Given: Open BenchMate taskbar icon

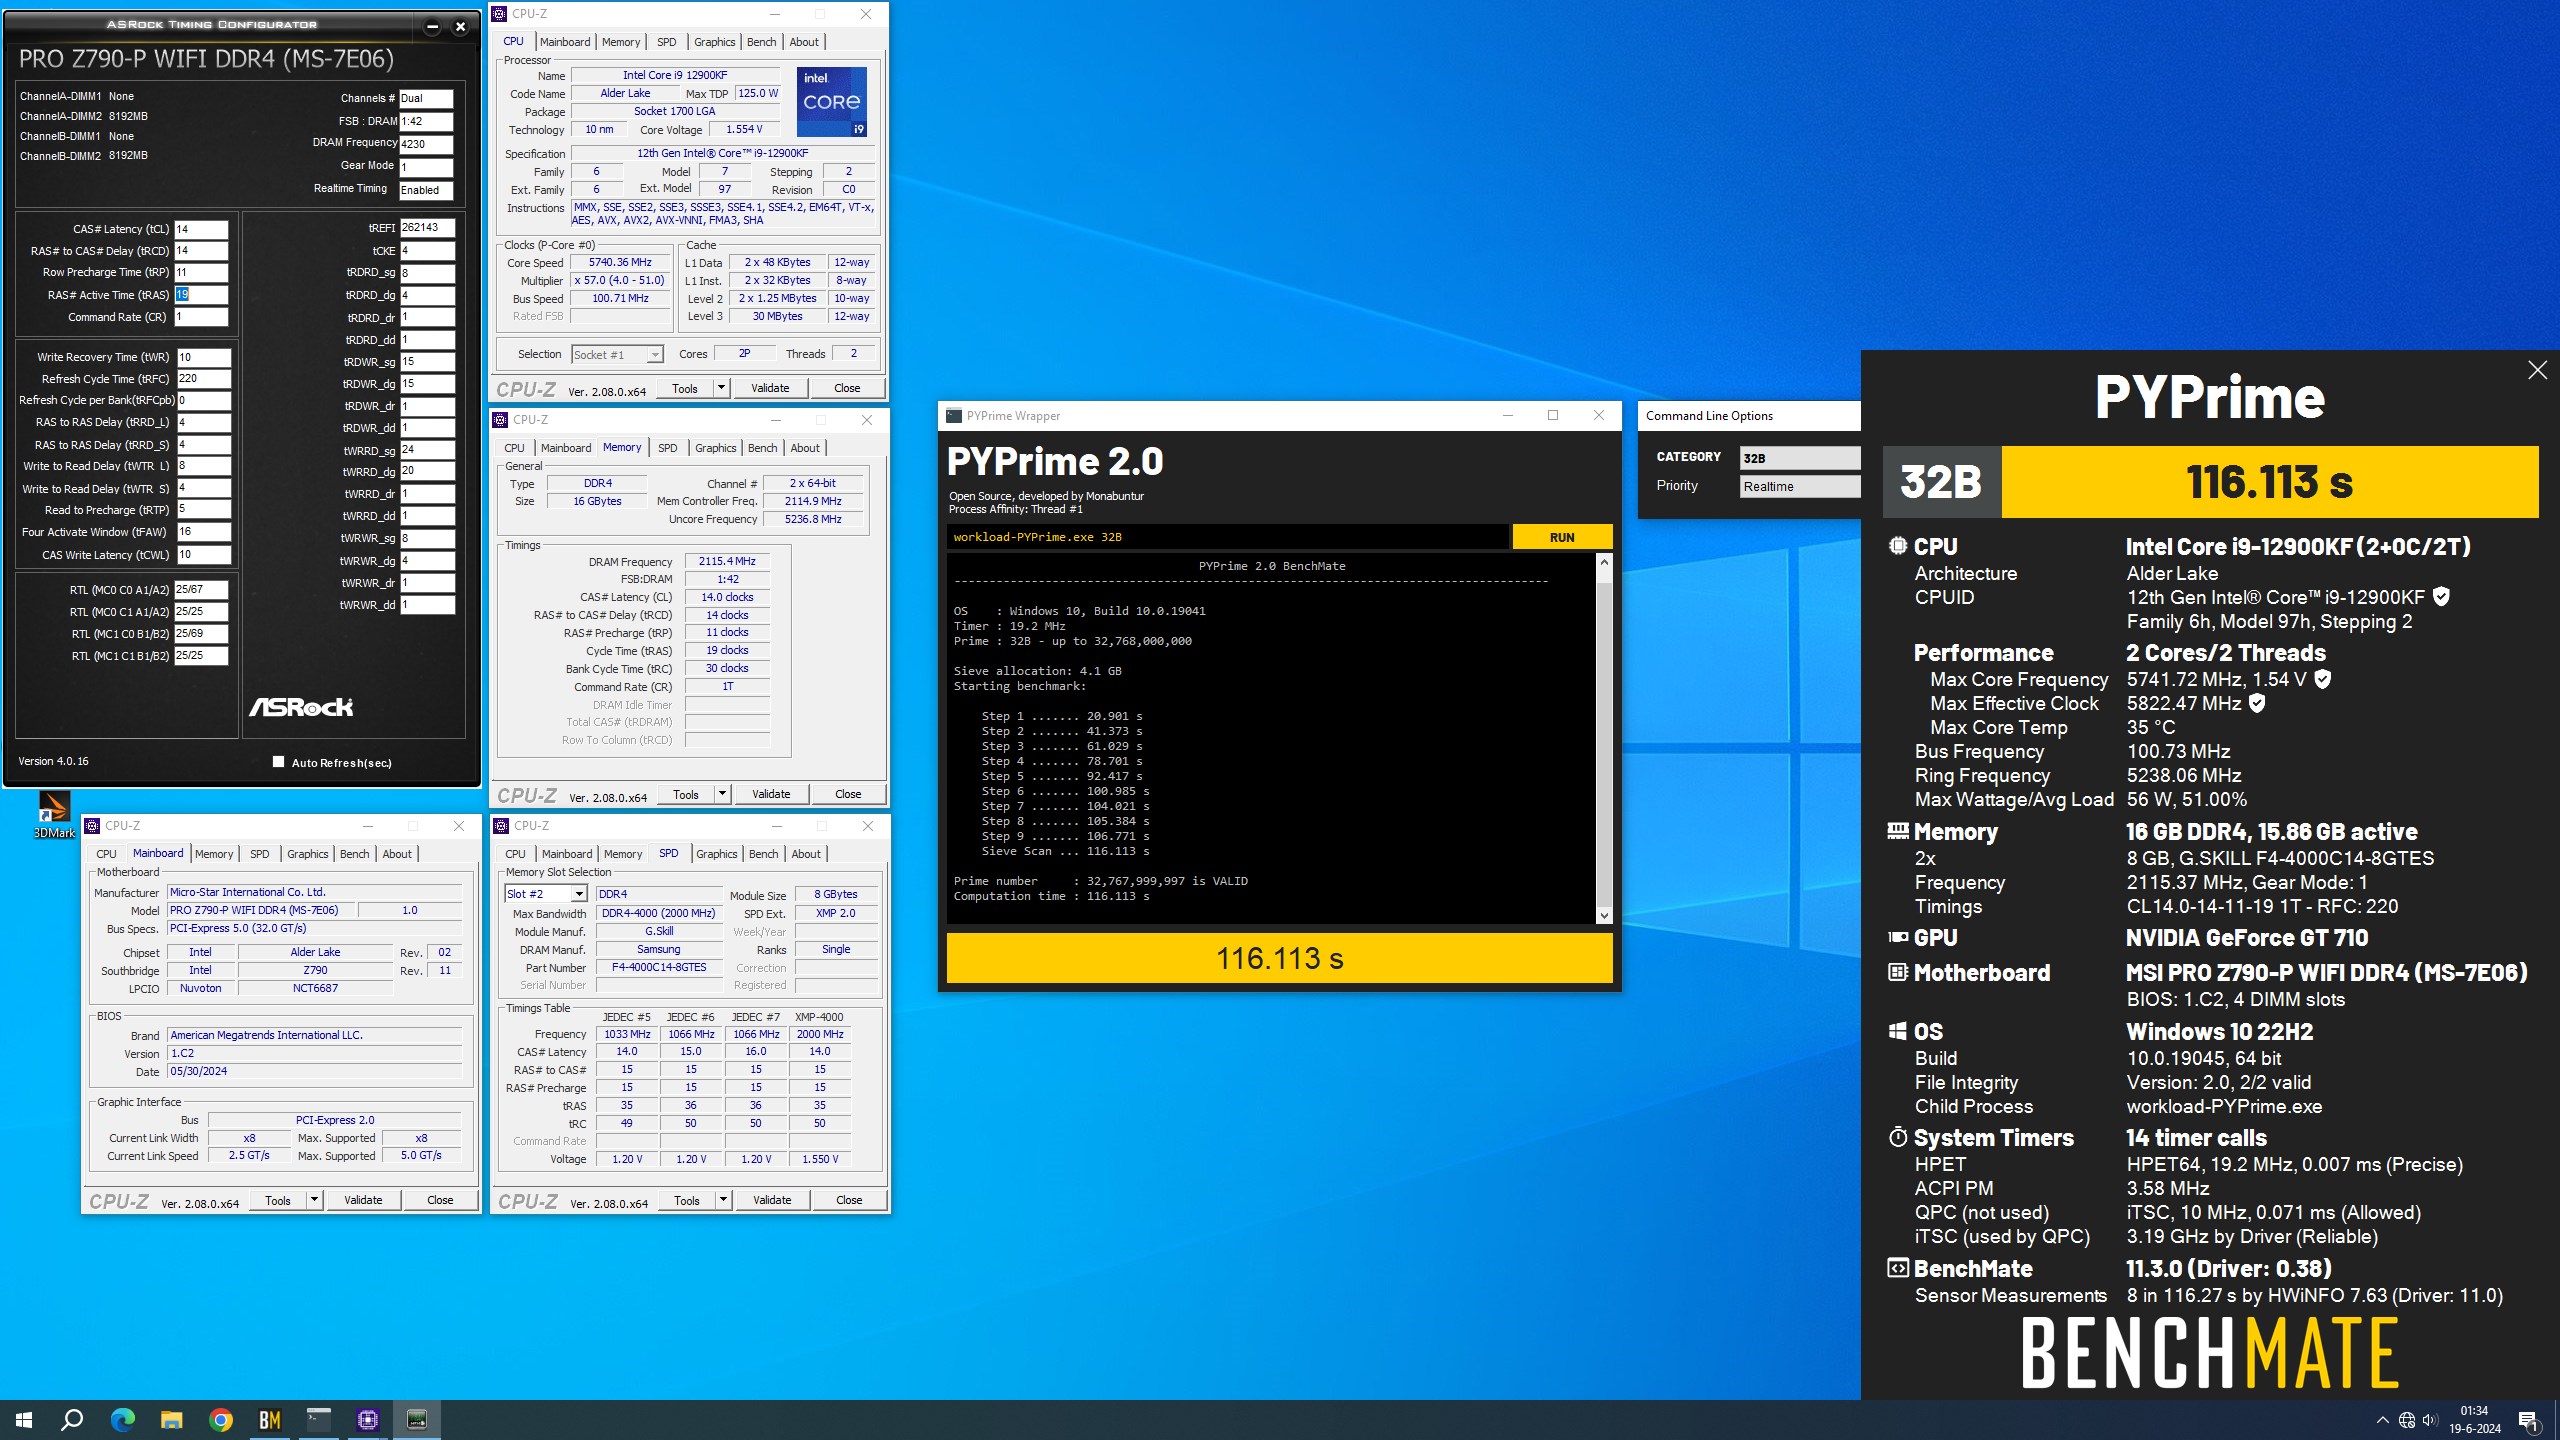Looking at the screenshot, I should [270, 1419].
